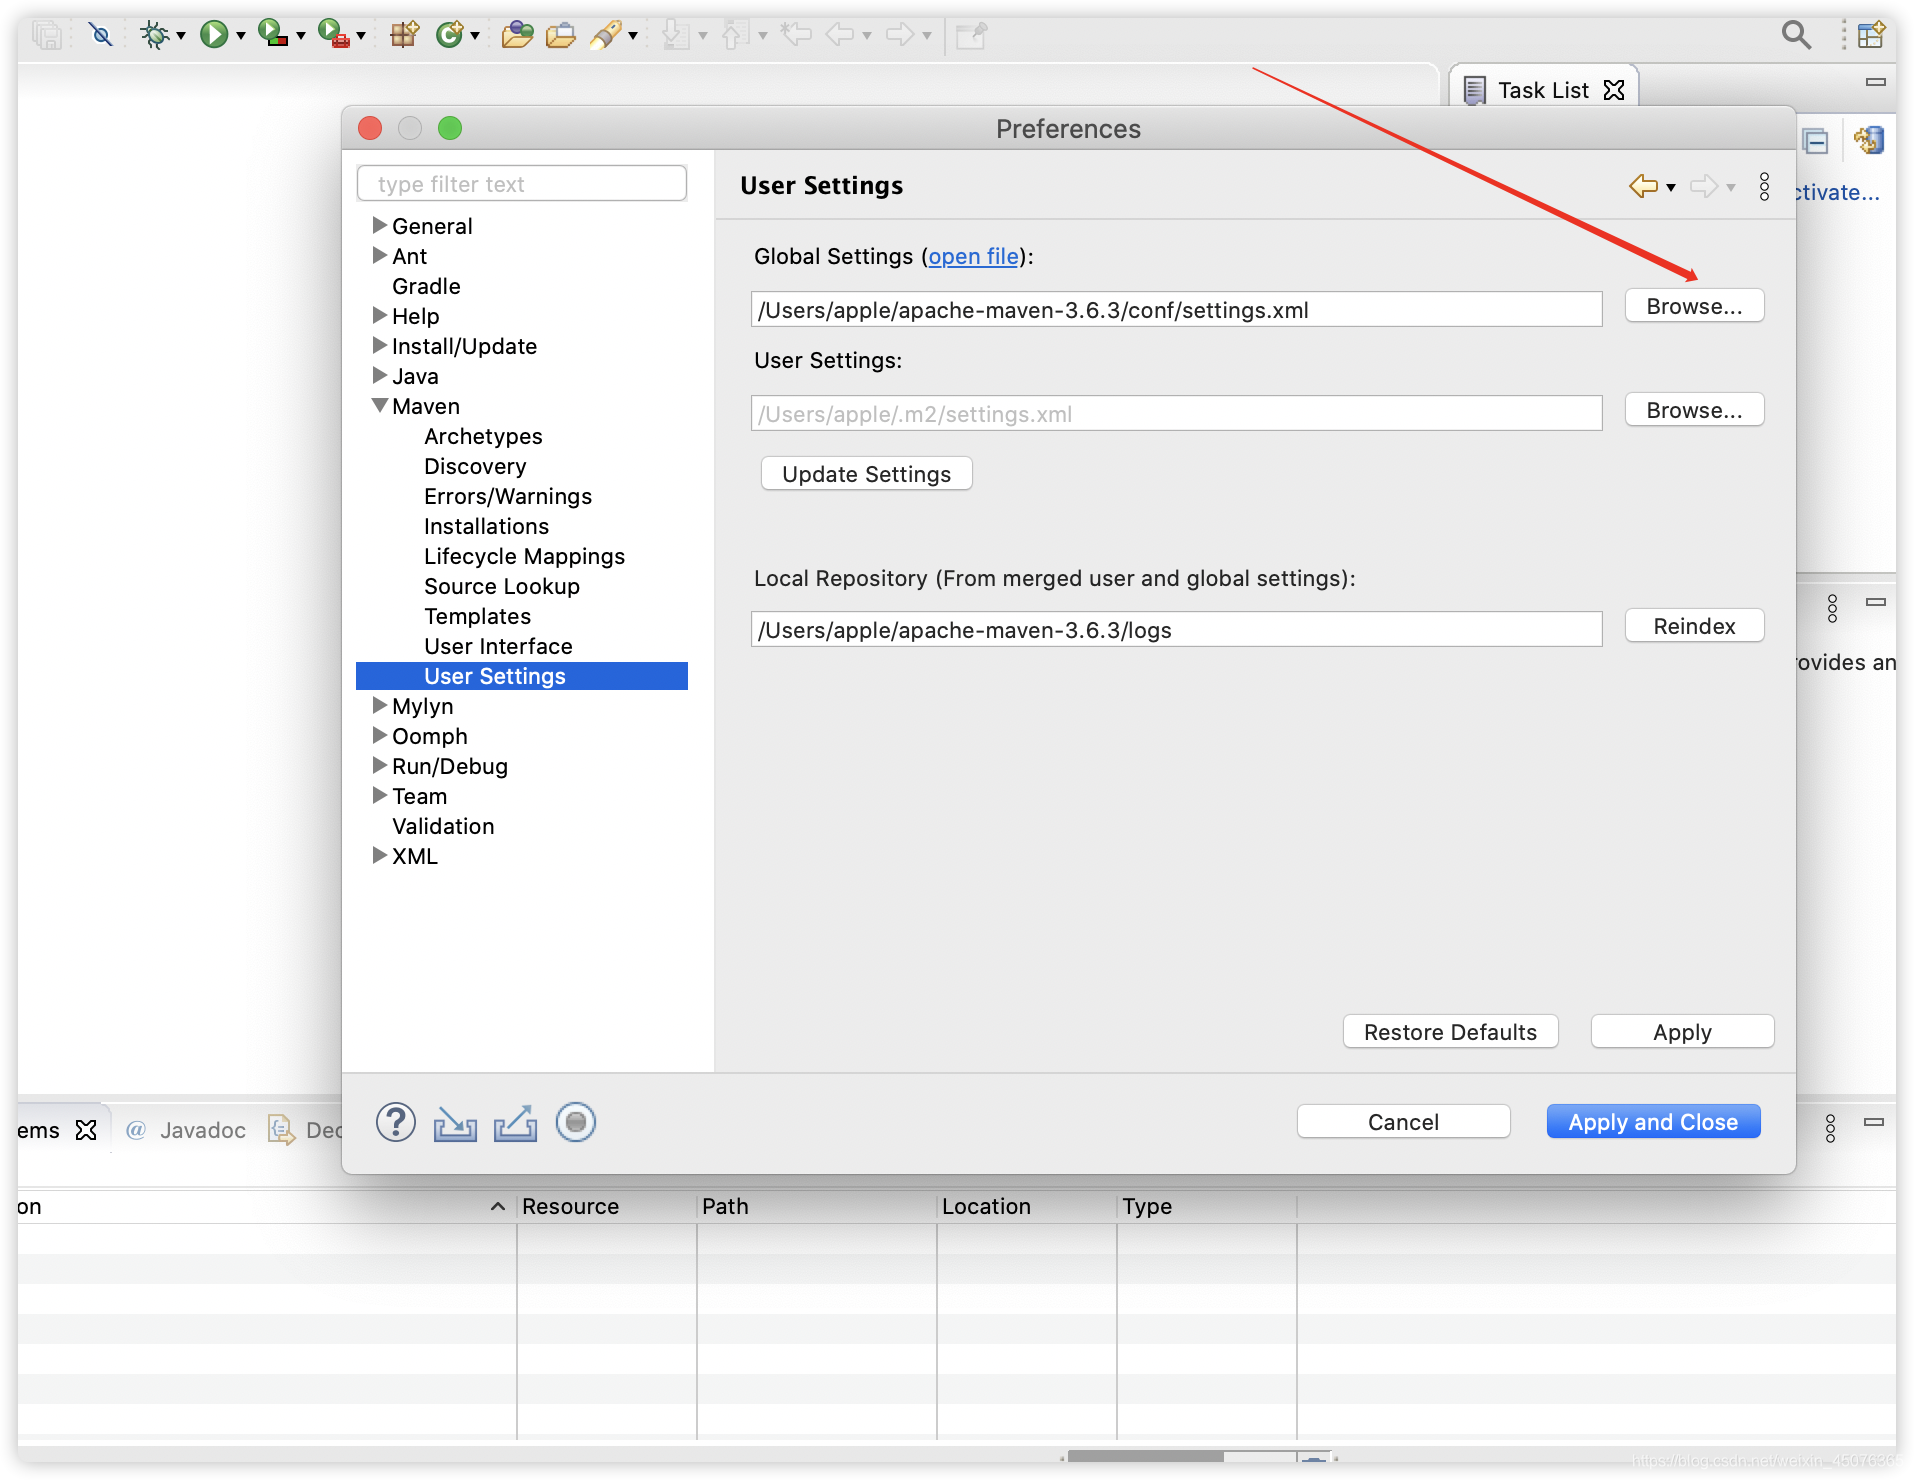Open the Run button dropdown arrow
The height and width of the screenshot is (1480, 1914).
coord(241,36)
